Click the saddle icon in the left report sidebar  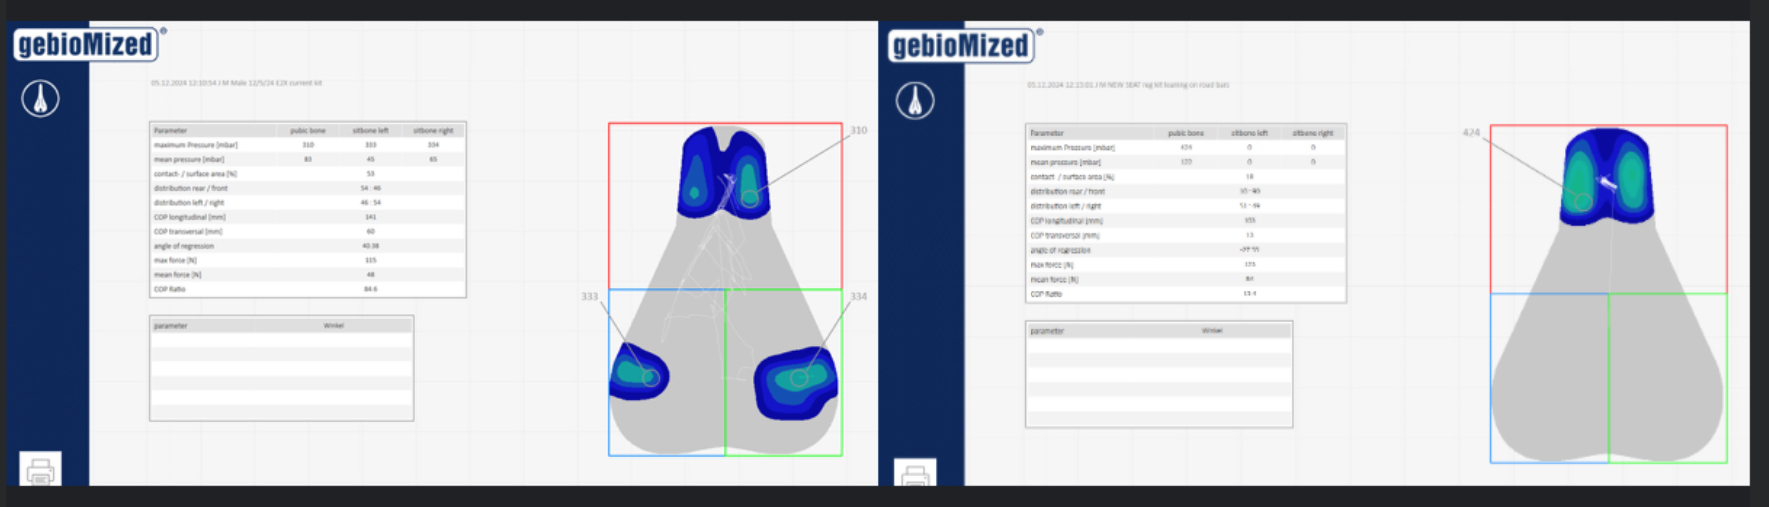40,98
